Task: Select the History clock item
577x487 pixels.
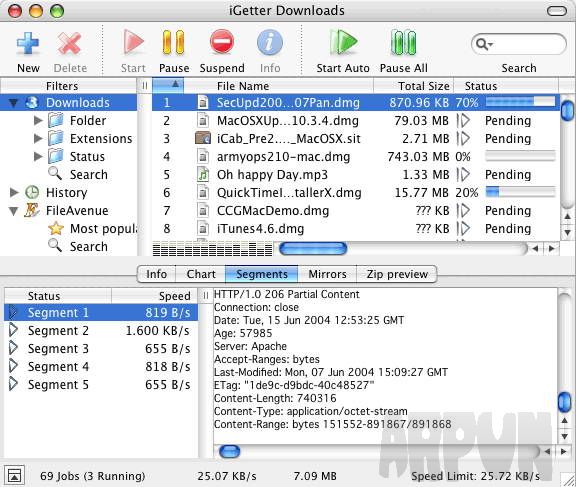Action: [x=32, y=192]
